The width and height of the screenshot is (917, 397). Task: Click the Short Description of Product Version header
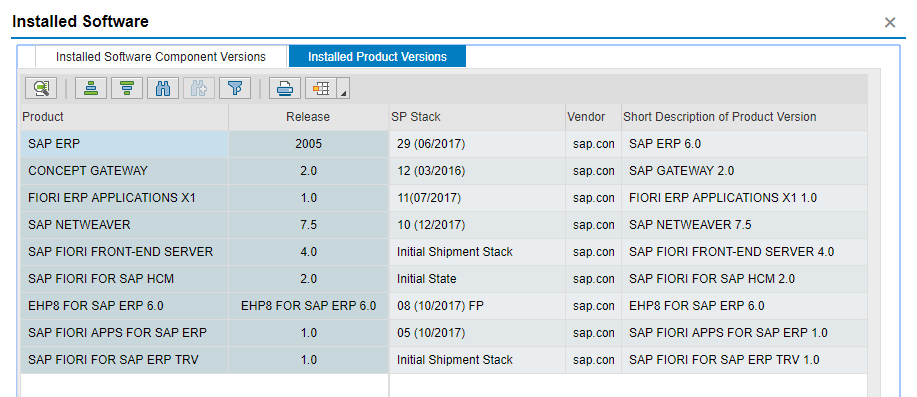pyautogui.click(x=744, y=117)
